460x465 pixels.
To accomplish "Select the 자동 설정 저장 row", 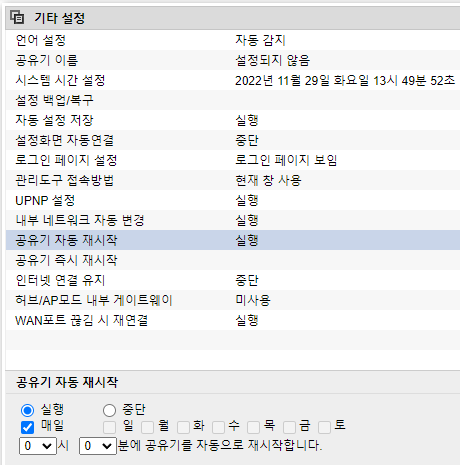I will pos(233,120).
